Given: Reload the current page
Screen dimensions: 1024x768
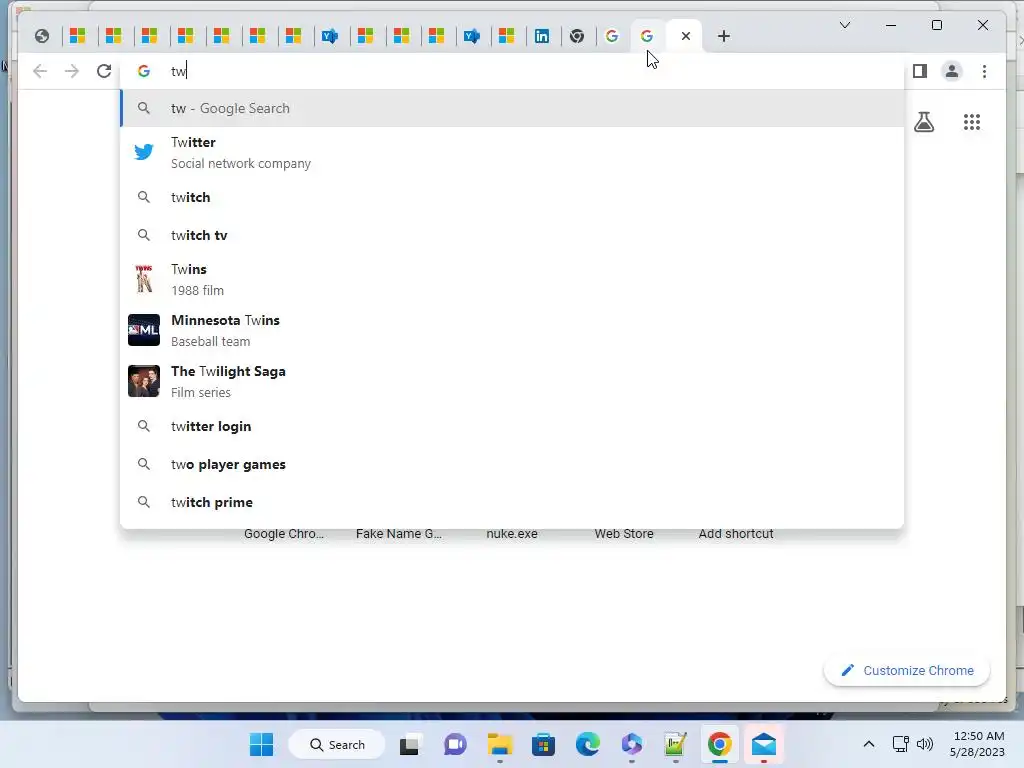Looking at the screenshot, I should (104, 71).
